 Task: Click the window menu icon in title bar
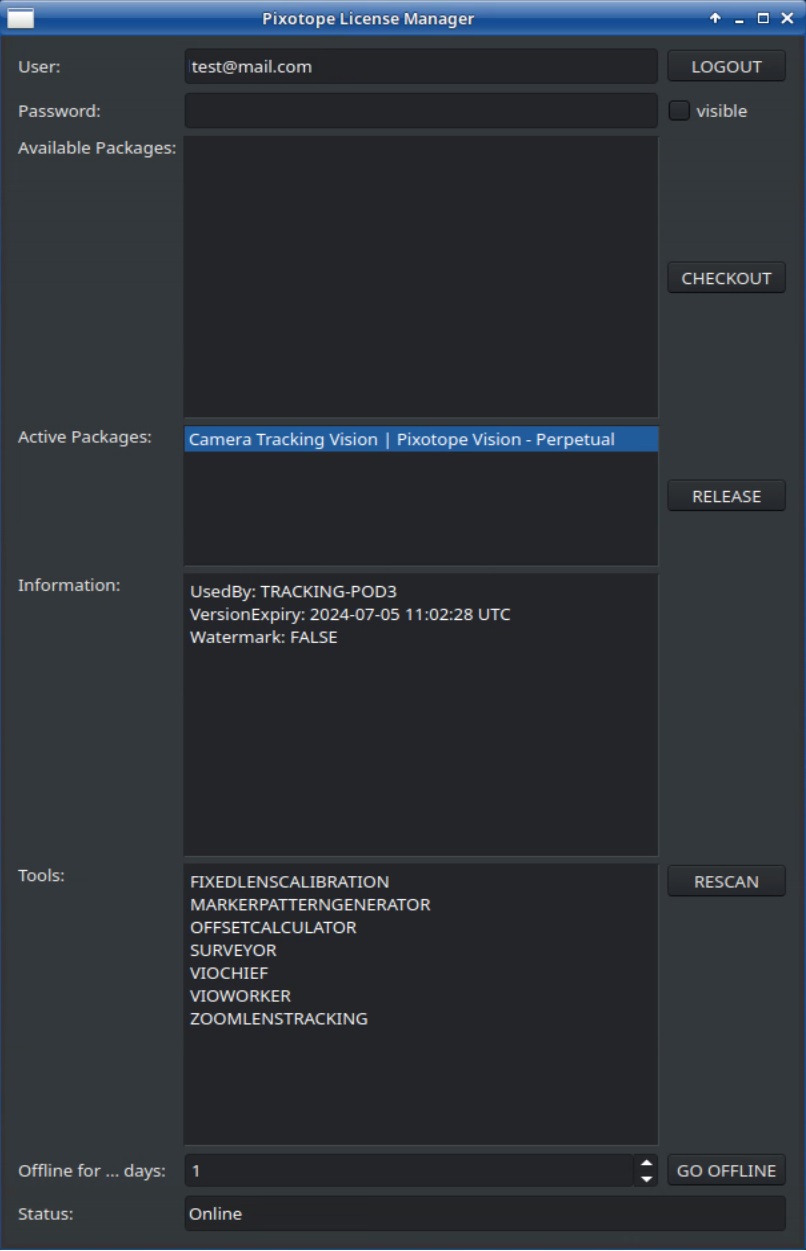[x=21, y=18]
